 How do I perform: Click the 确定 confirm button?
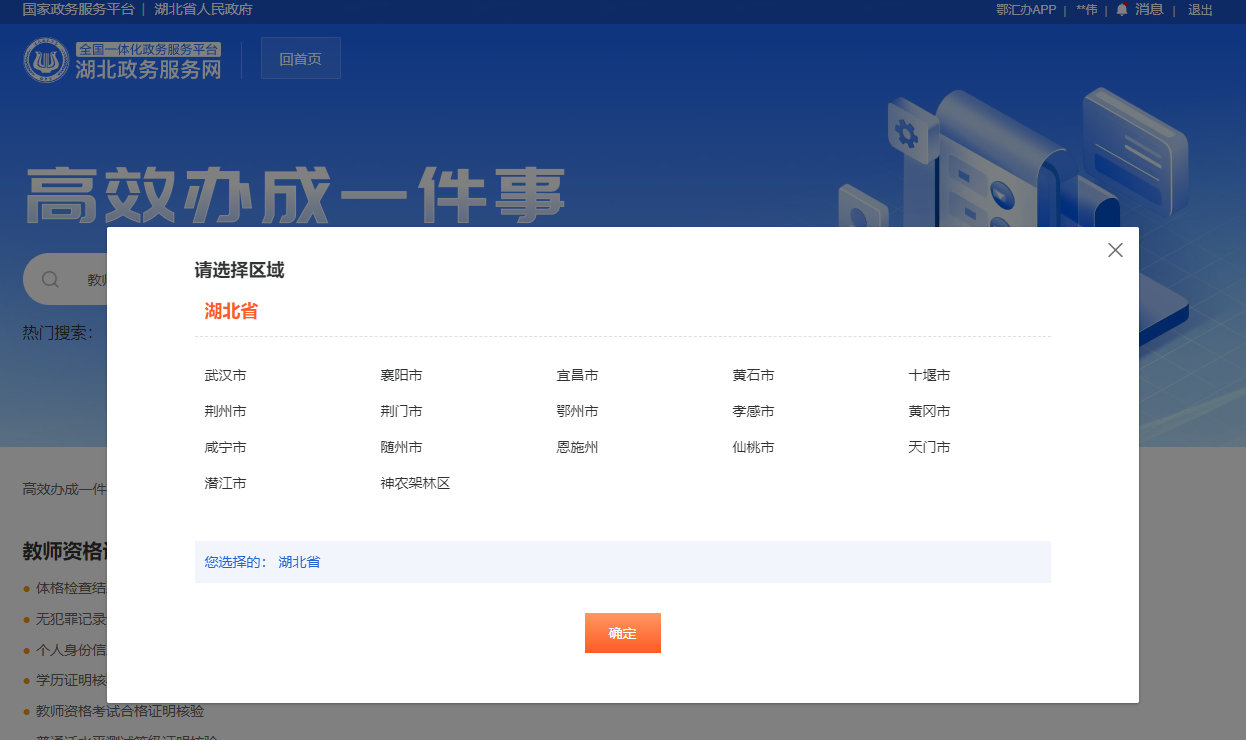pos(623,633)
